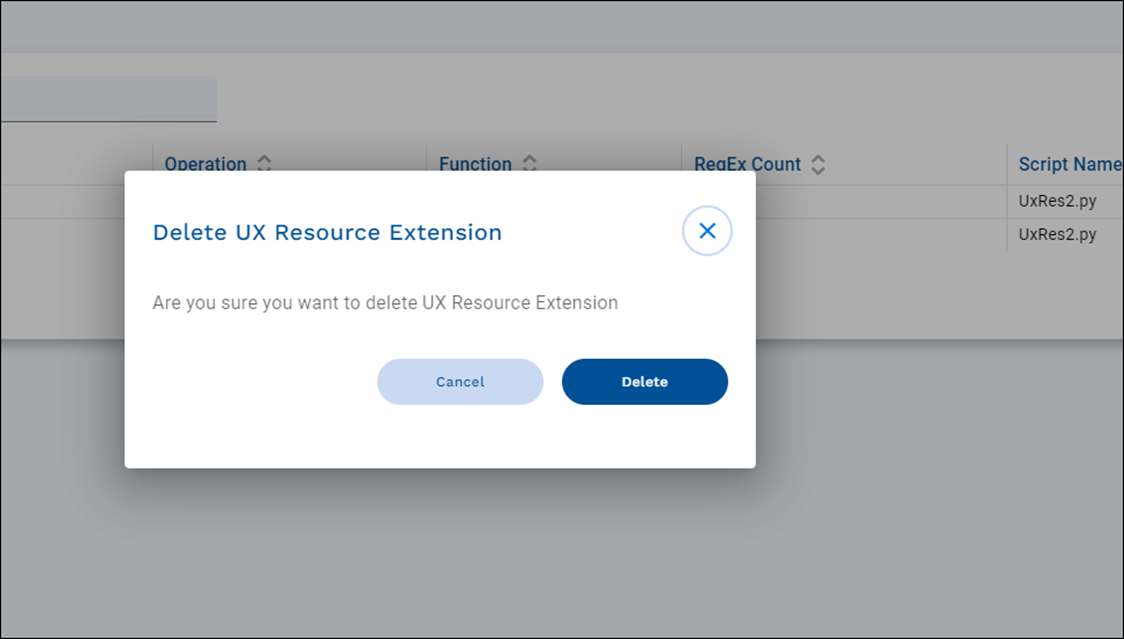Viewport: 1124px width, 639px height.
Task: Click the search input field above the table
Action: coord(108,99)
